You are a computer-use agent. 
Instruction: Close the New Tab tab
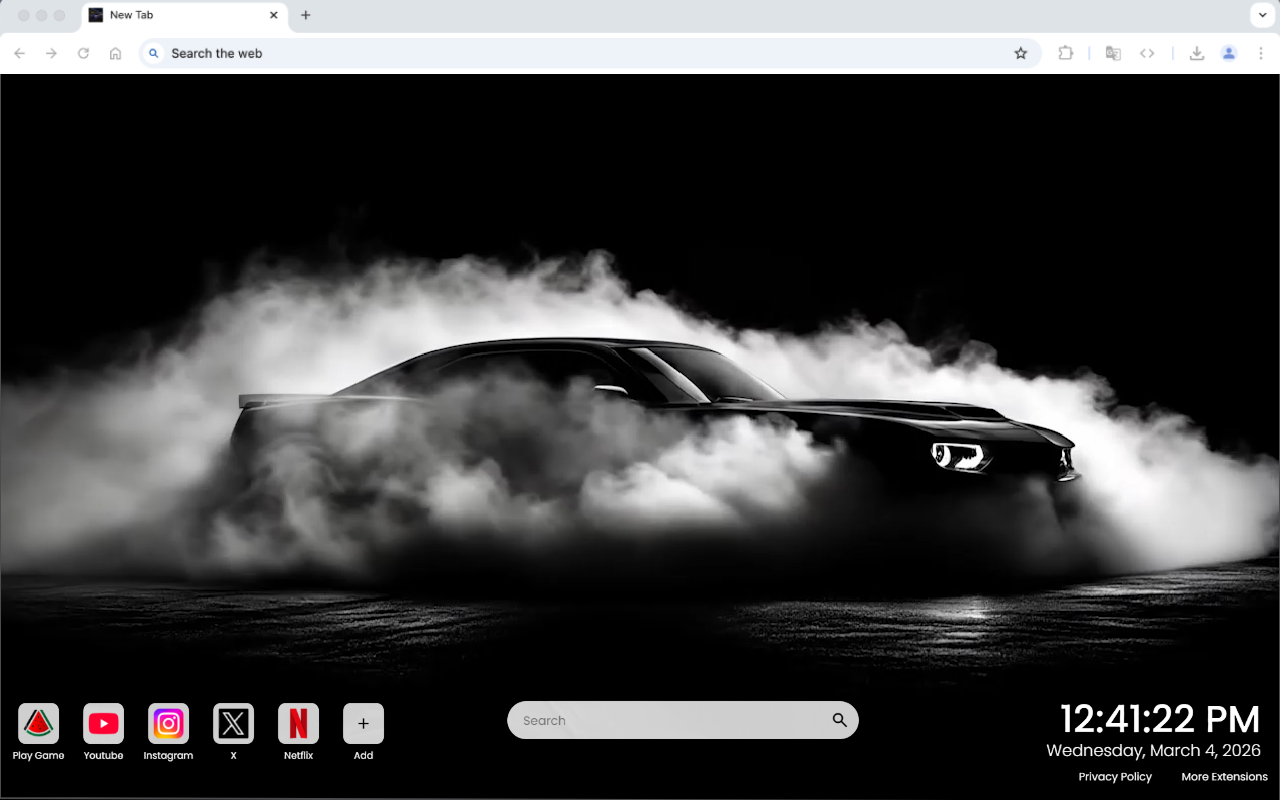273,15
